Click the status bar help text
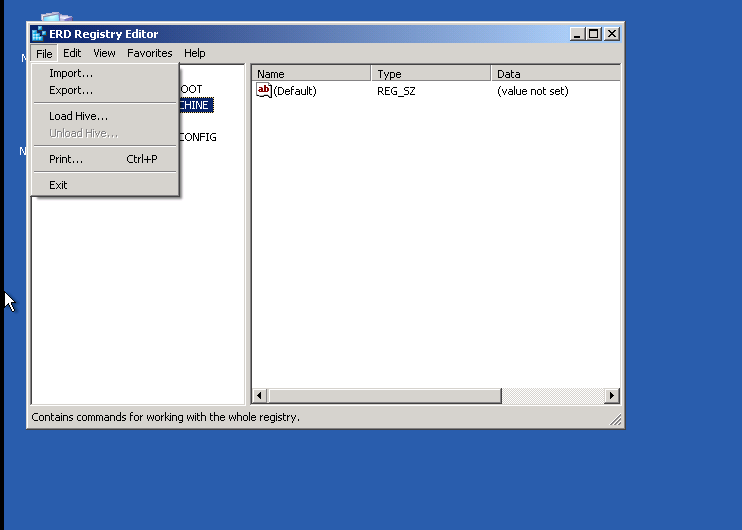 coord(166,417)
